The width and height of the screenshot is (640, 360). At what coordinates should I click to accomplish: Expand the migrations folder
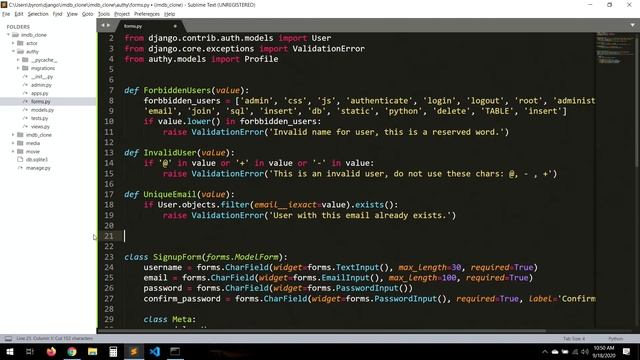(18, 68)
